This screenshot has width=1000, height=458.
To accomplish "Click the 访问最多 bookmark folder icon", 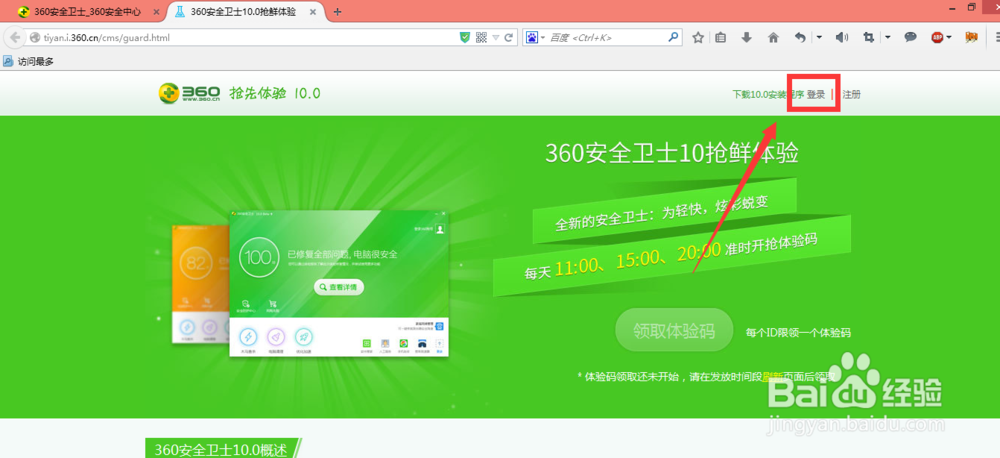I will click(8, 61).
